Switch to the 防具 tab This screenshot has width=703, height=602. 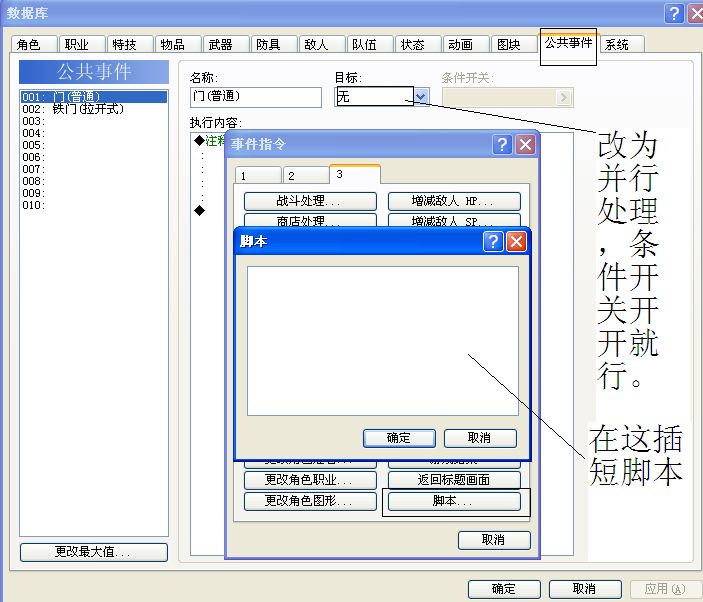pyautogui.click(x=274, y=44)
